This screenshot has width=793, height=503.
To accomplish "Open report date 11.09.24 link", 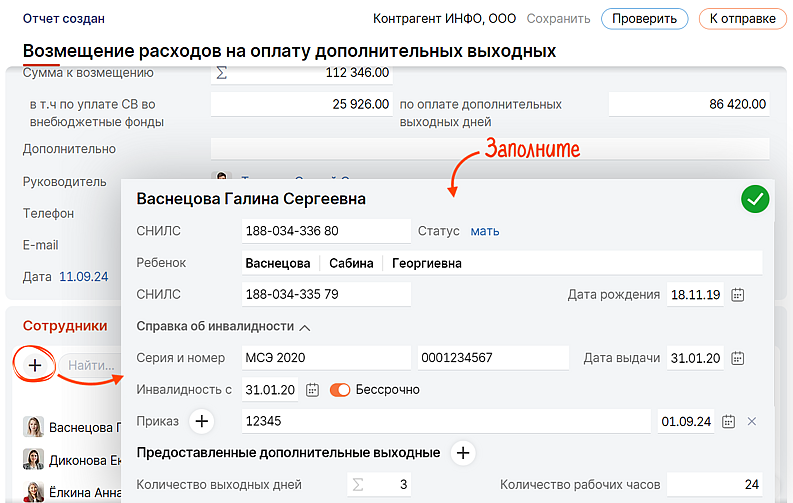I will pos(83,277).
